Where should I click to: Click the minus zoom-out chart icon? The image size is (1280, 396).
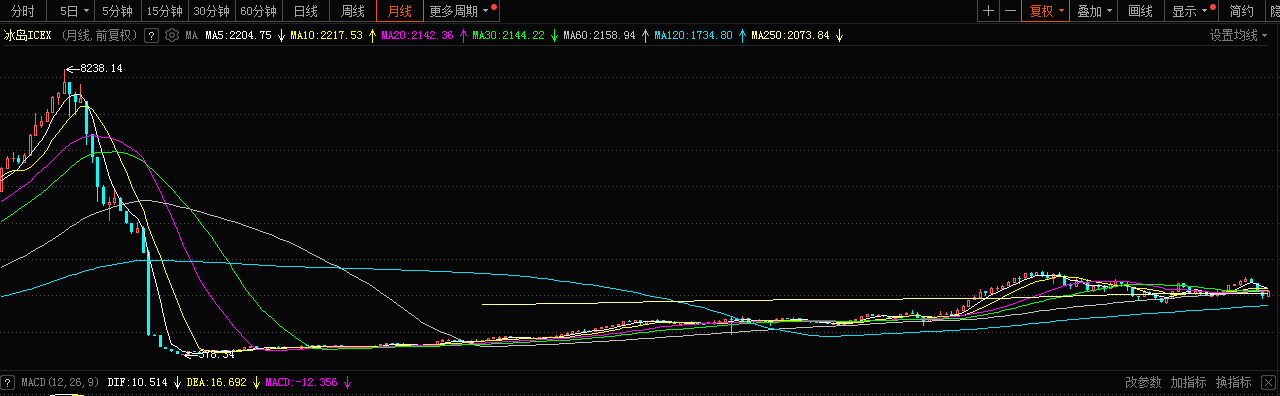click(x=1011, y=11)
